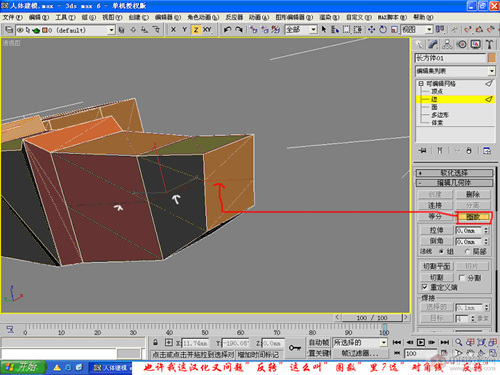Select the 顶点 (Vertex) sub-object level
Image resolution: width=500 pixels, height=375 pixels.
tap(437, 91)
